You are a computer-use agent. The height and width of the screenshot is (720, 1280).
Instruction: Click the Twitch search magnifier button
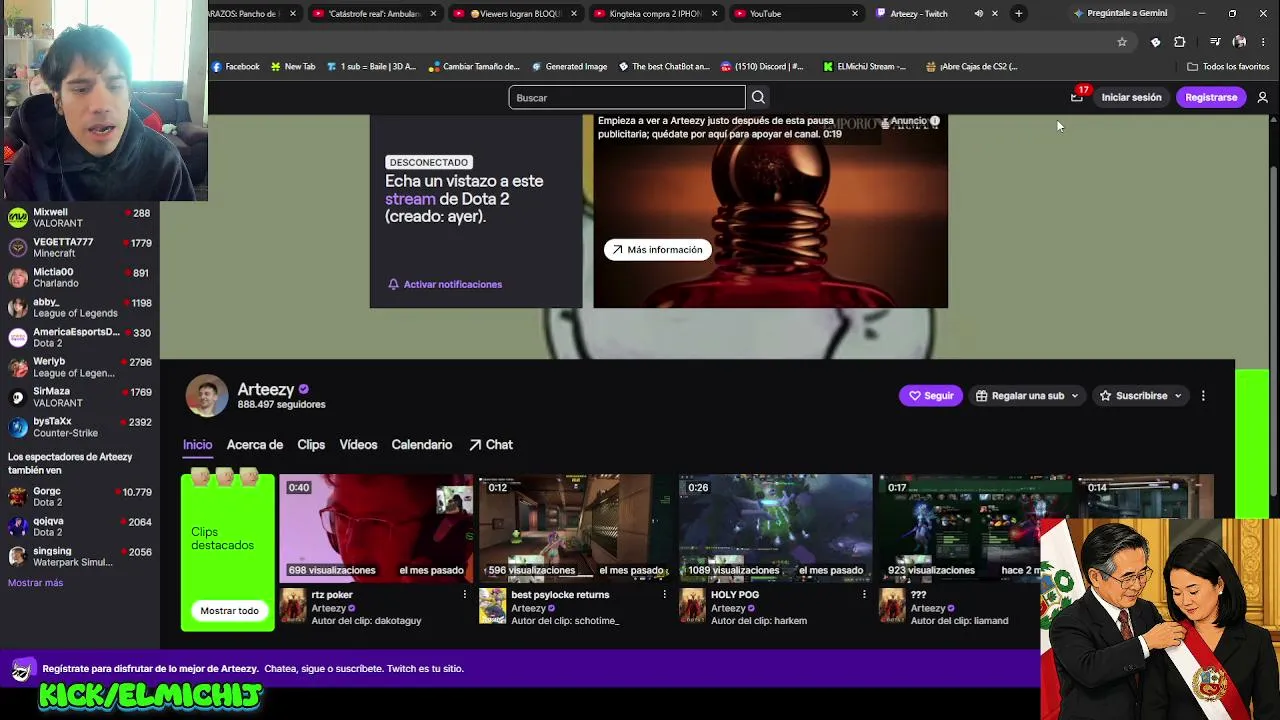(x=758, y=97)
